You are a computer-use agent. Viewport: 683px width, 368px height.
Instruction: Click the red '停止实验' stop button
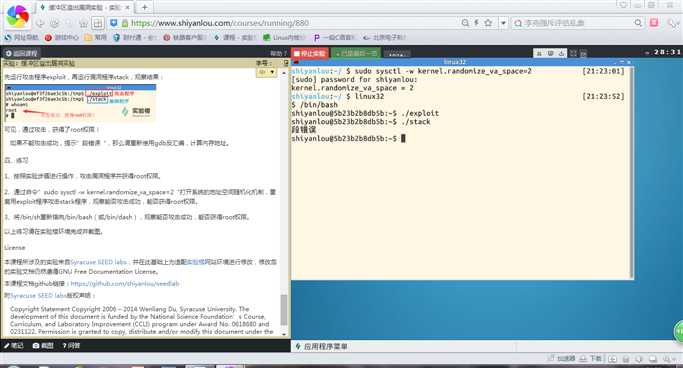tap(310, 53)
